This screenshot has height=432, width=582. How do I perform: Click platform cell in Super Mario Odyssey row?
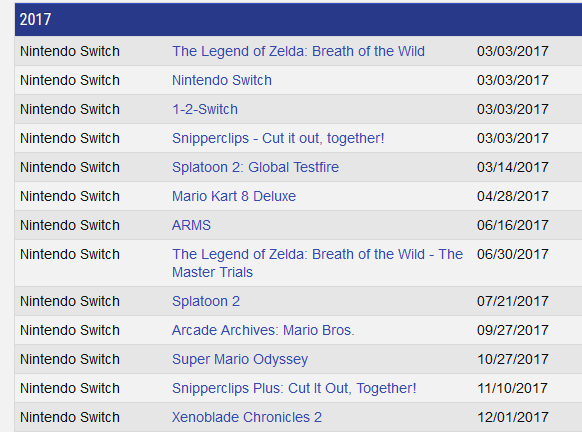click(x=70, y=359)
